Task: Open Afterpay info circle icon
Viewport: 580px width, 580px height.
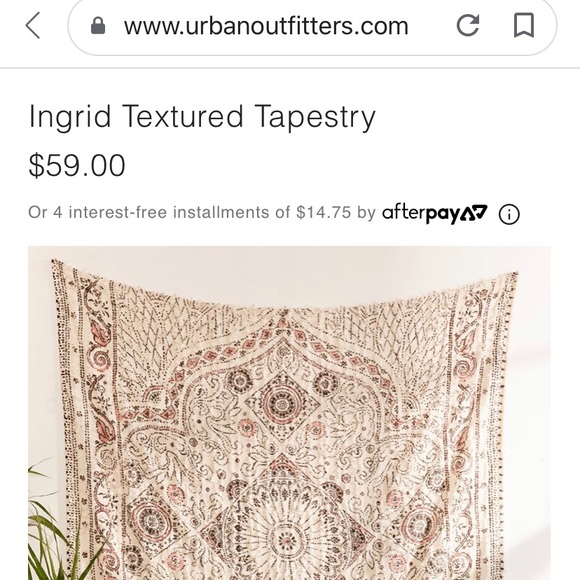Action: tap(509, 214)
